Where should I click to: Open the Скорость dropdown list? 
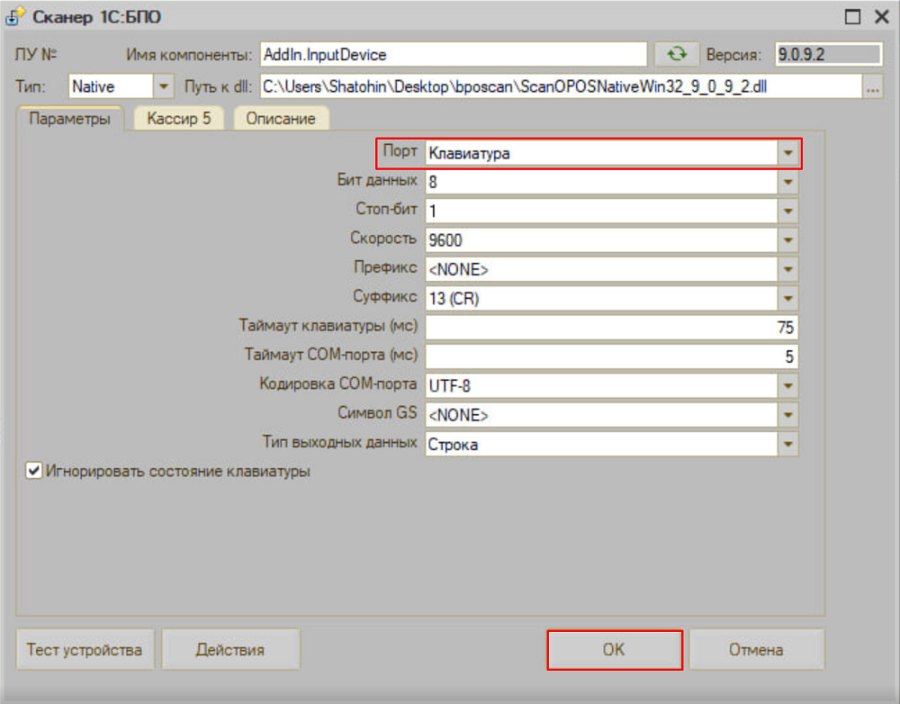pos(788,240)
